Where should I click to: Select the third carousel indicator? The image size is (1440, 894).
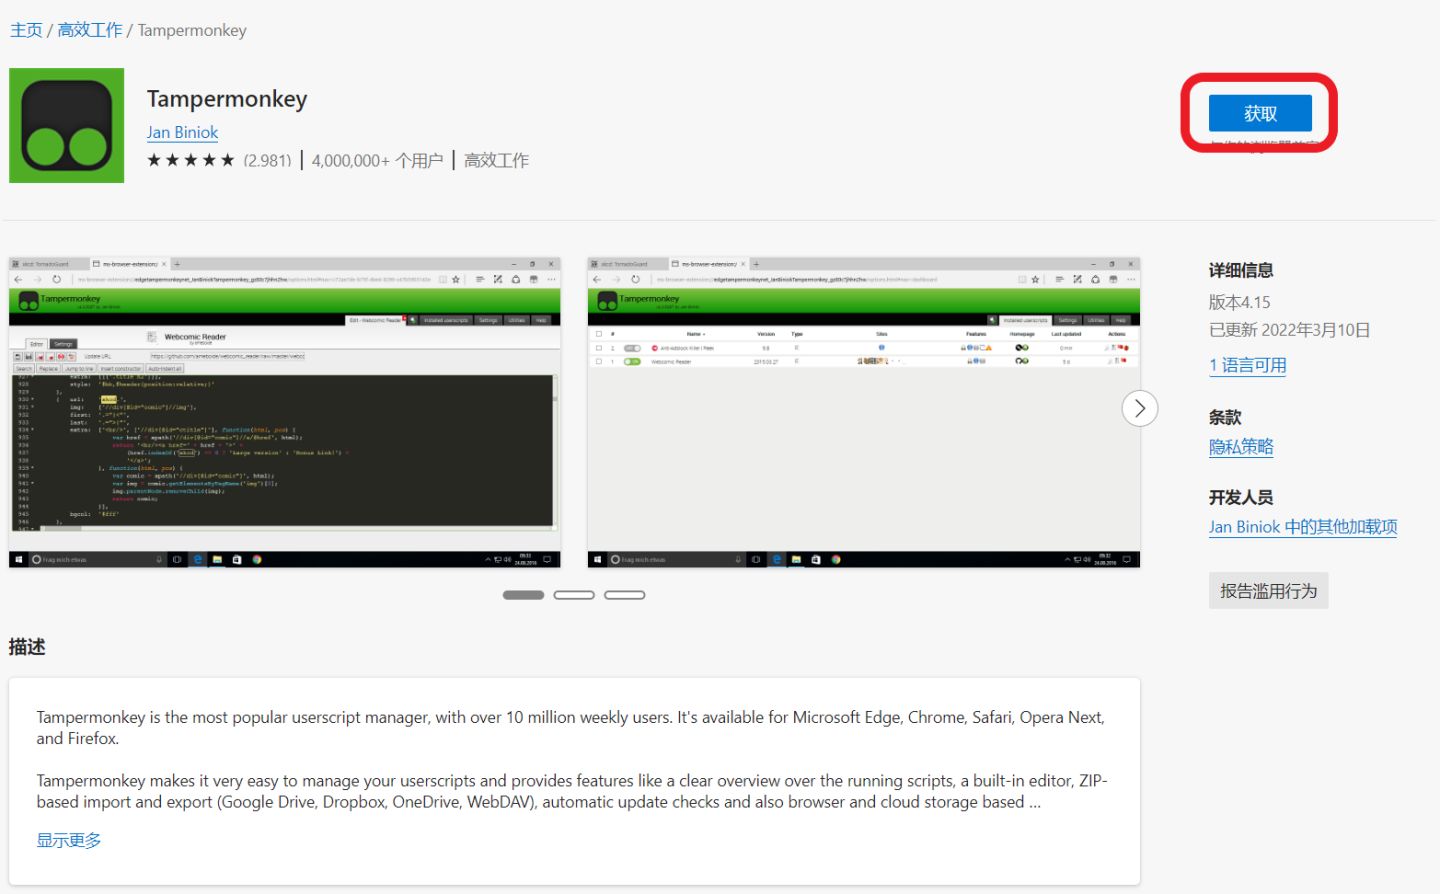625,595
